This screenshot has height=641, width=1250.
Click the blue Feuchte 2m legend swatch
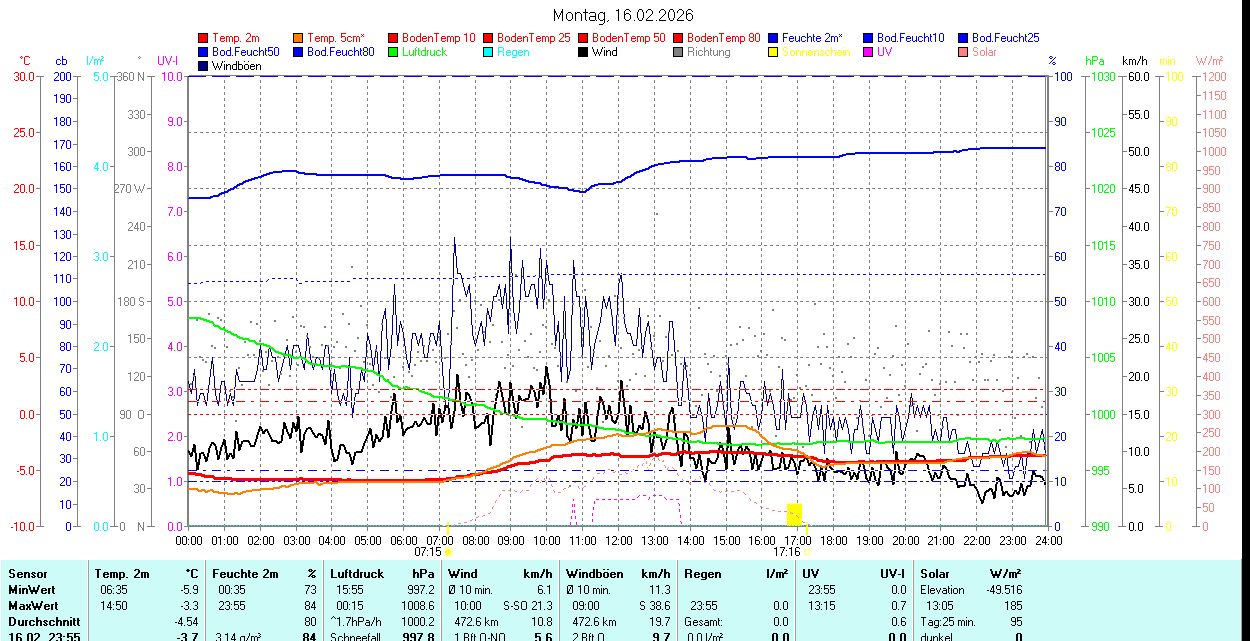pyautogui.click(x=774, y=38)
